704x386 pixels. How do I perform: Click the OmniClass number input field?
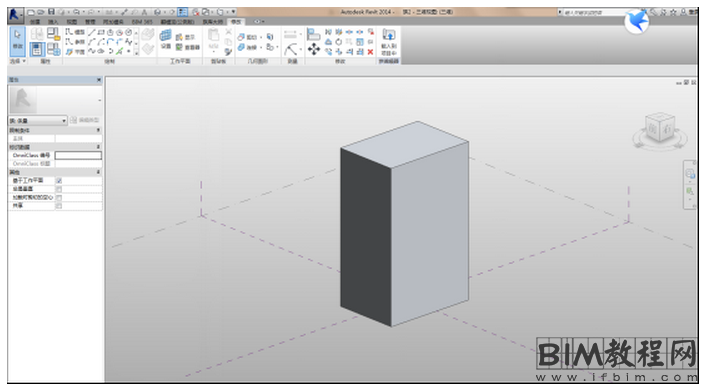coord(78,155)
